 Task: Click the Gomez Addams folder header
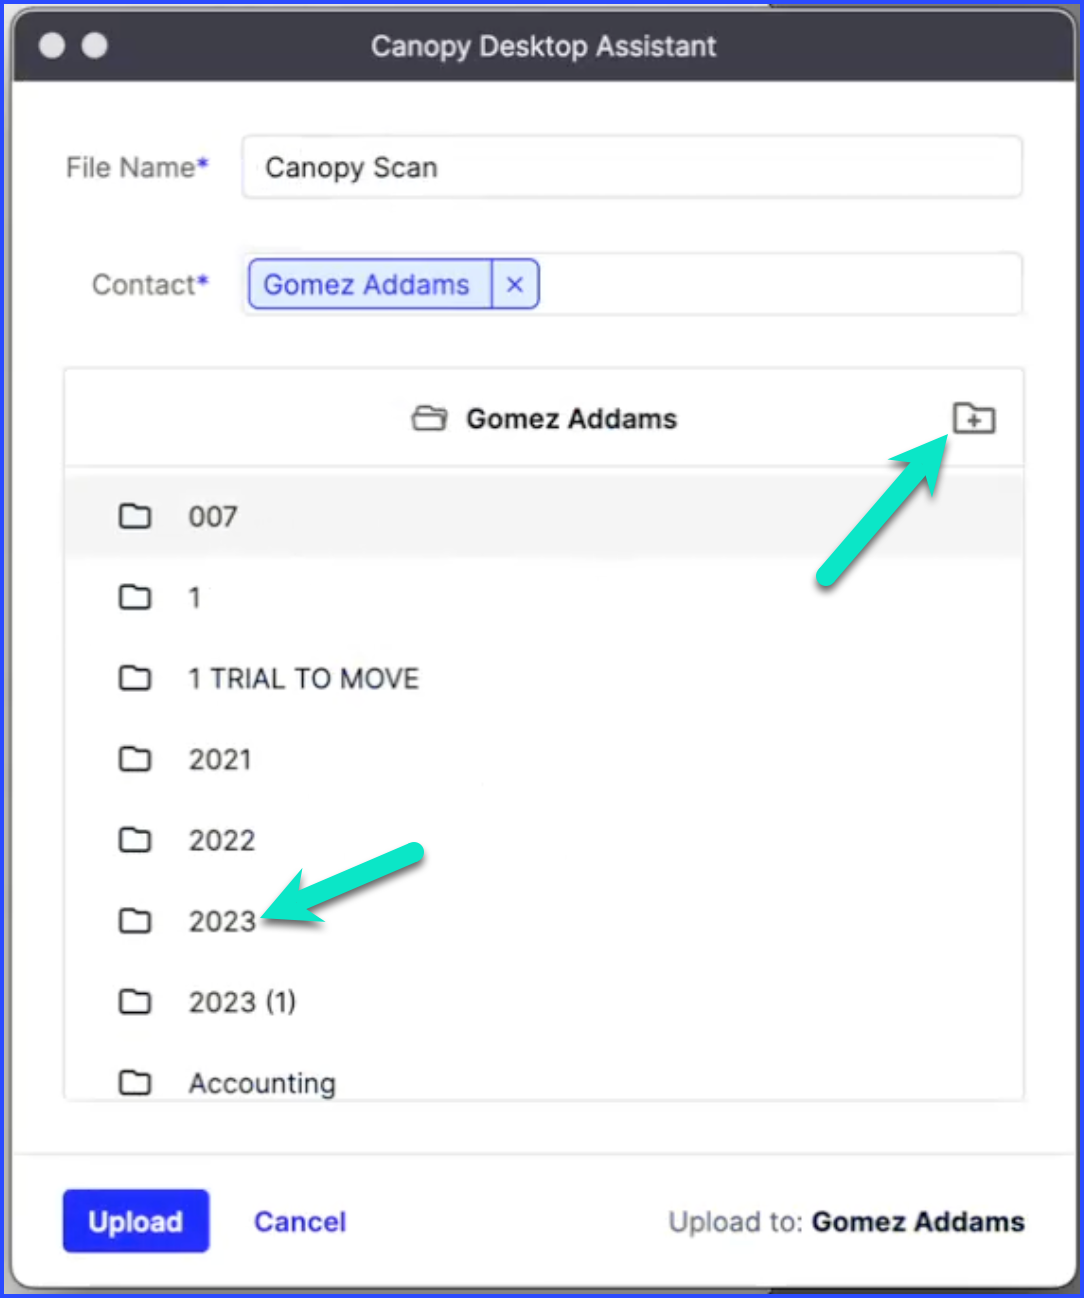[571, 419]
